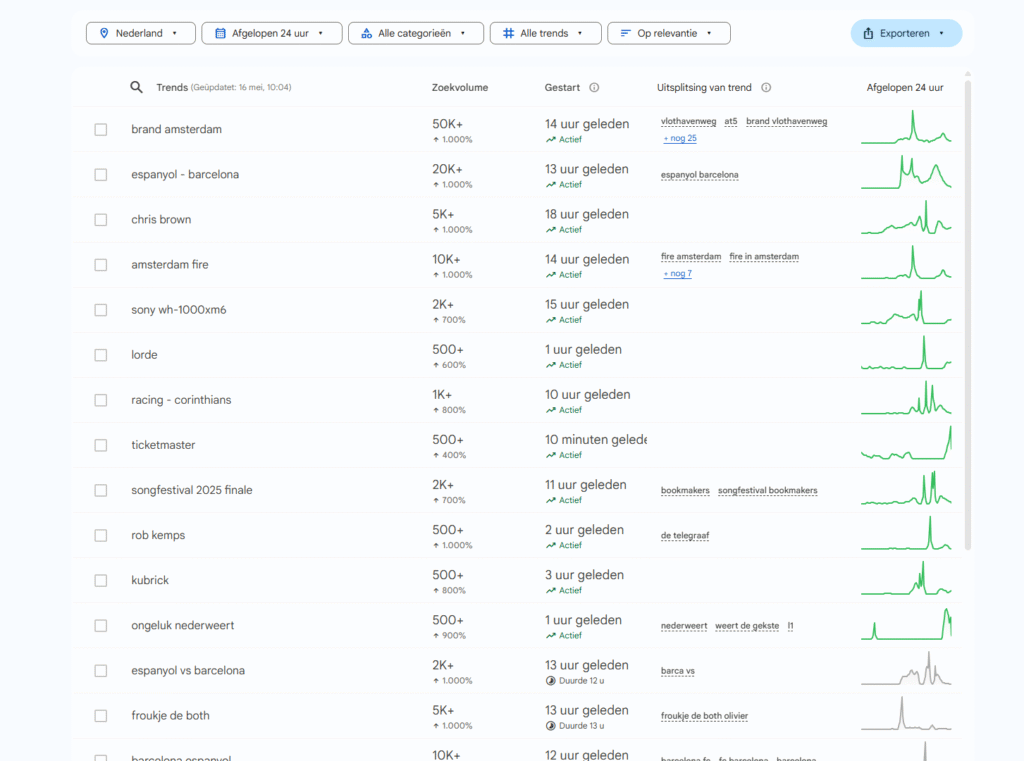Open the espanyol barcelona related query link
Viewport: 1024px width, 761px height.
[699, 175]
